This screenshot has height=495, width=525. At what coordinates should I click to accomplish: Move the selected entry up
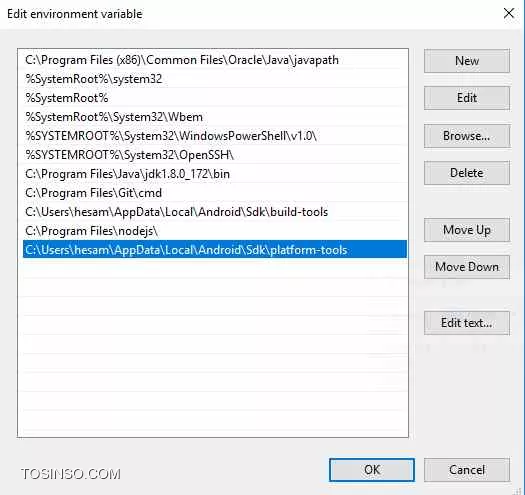[x=467, y=230]
